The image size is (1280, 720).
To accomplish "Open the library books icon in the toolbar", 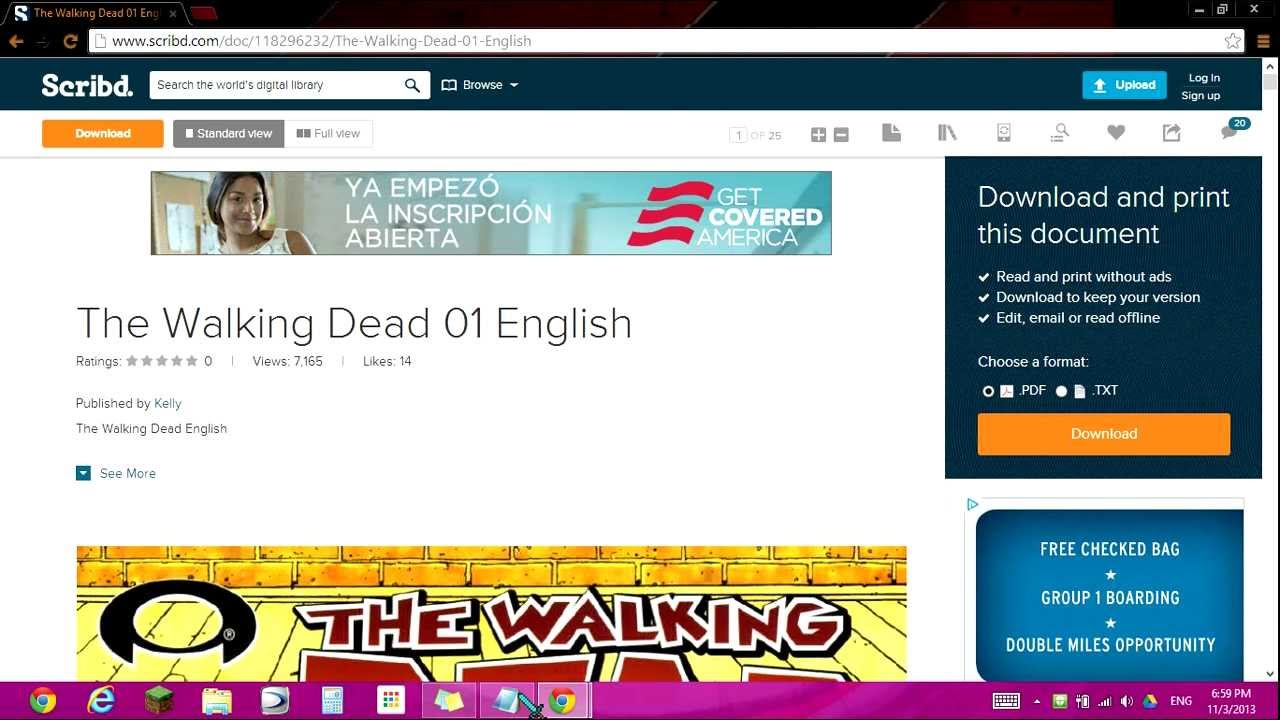I will [948, 132].
